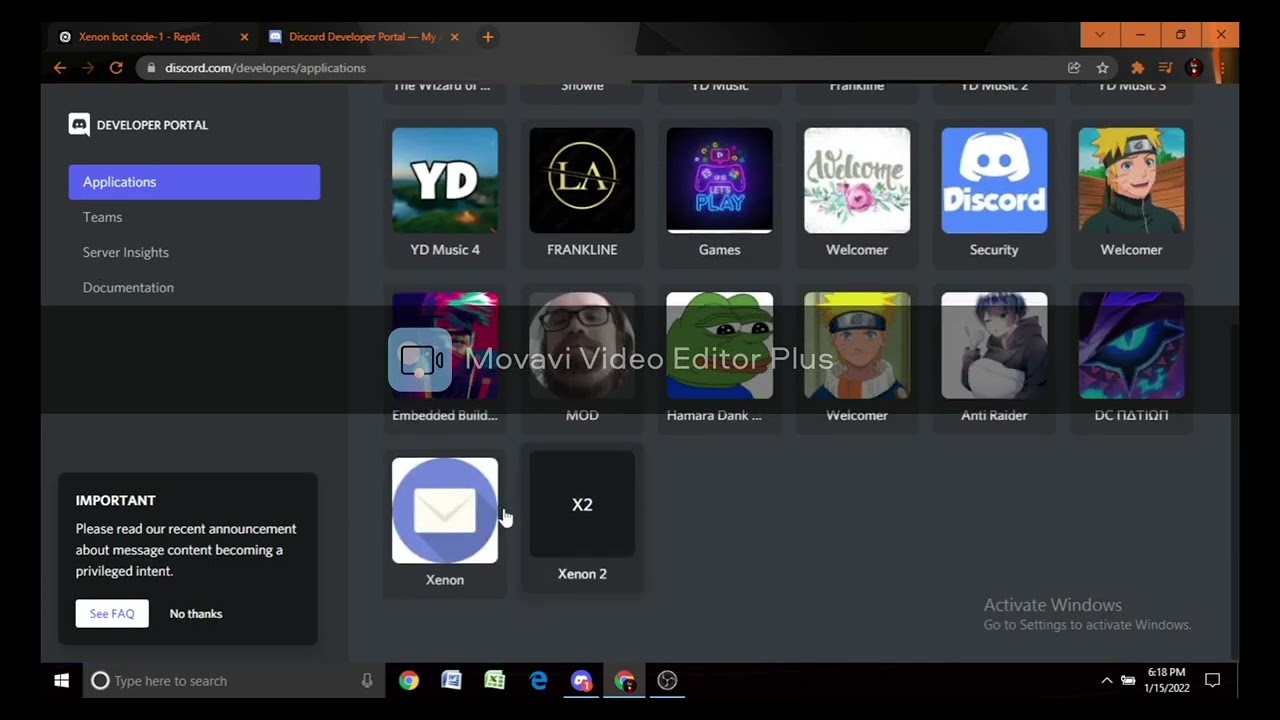Open Teams in the sidebar

point(102,217)
